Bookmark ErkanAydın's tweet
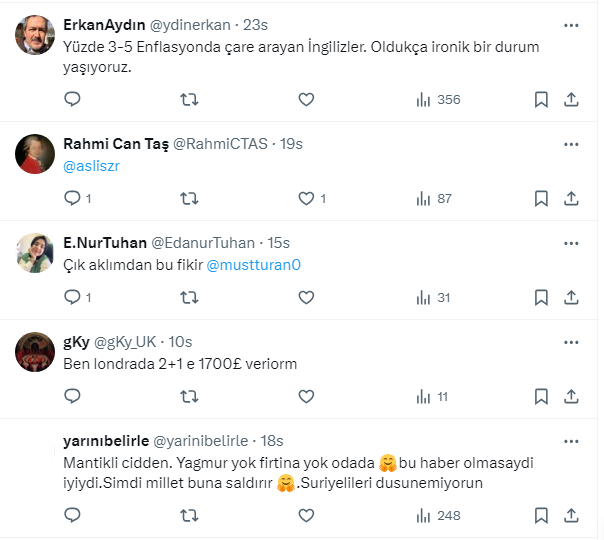The width and height of the screenshot is (604, 540). click(541, 99)
